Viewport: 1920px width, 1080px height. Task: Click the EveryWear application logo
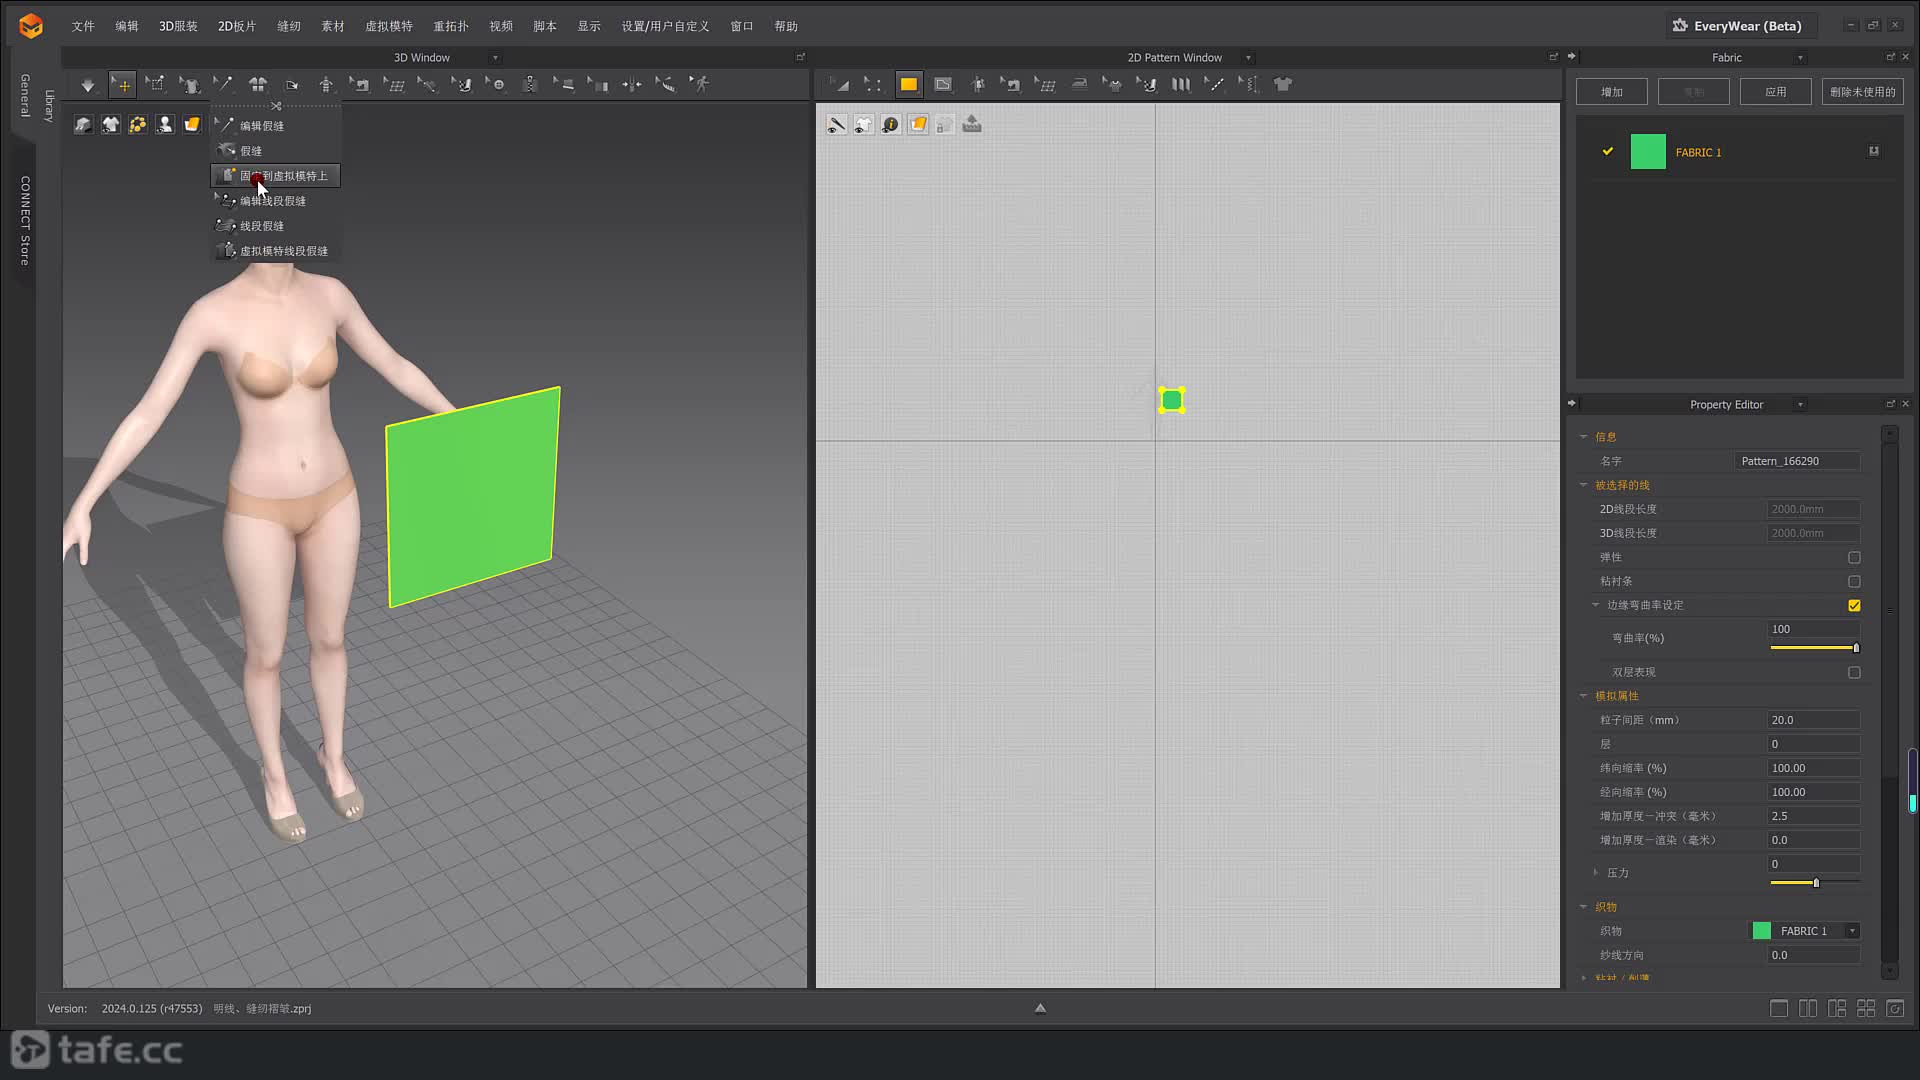[x=31, y=26]
